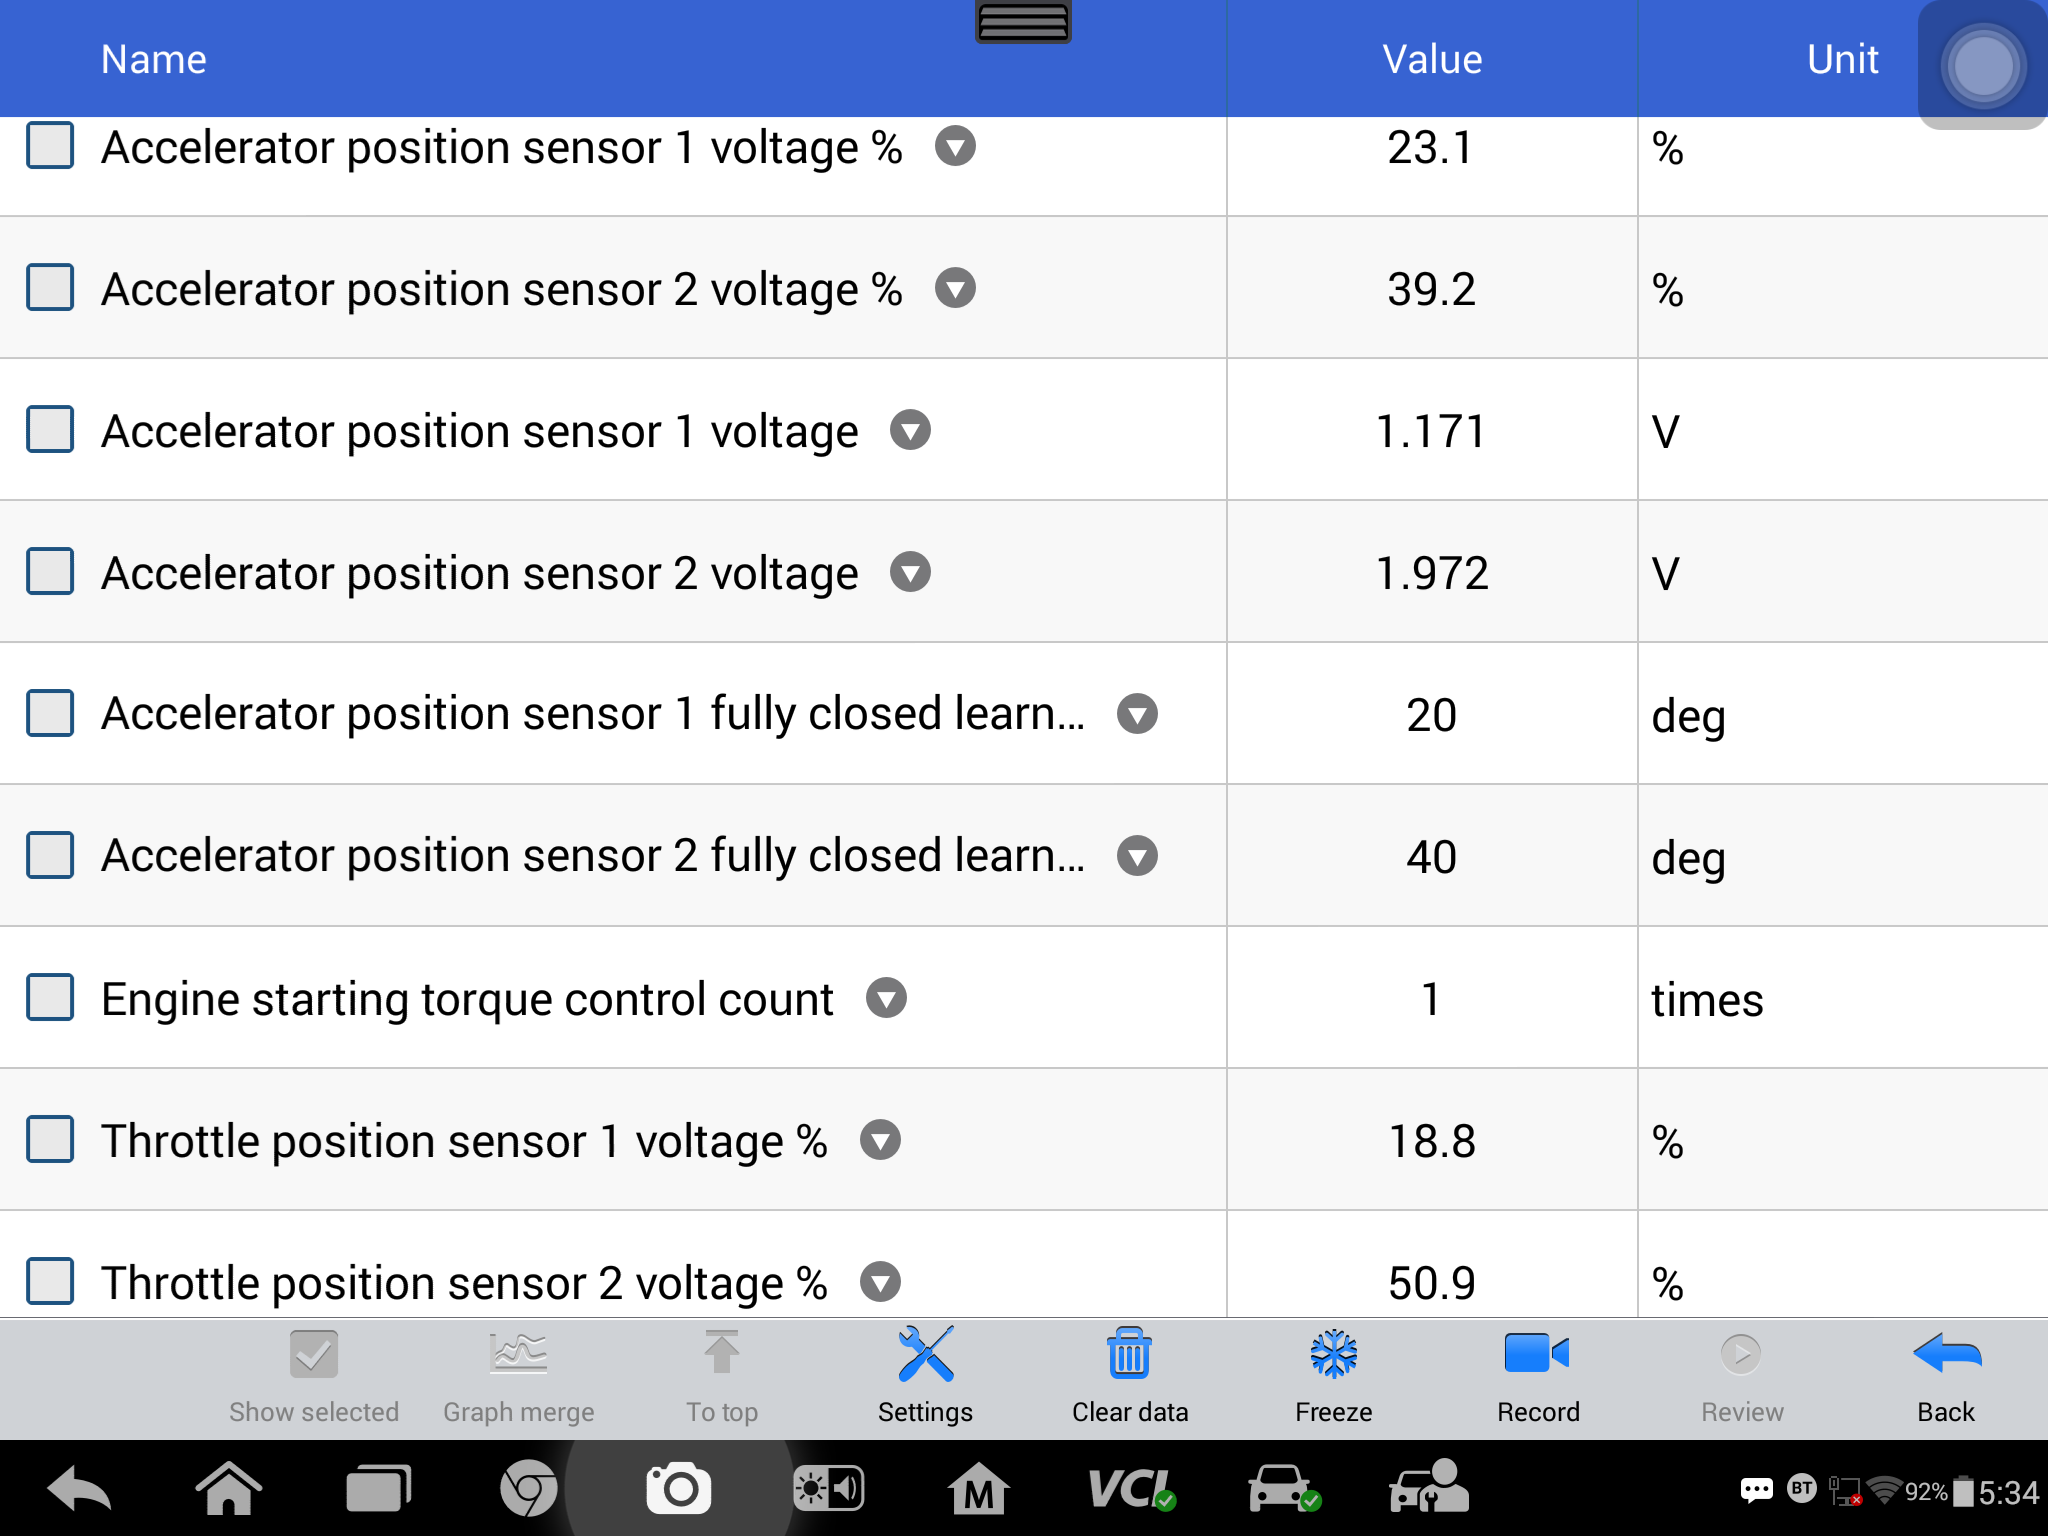This screenshot has width=2048, height=1536.
Task: Select Engine starting torque control count checkbox
Action: 50,997
